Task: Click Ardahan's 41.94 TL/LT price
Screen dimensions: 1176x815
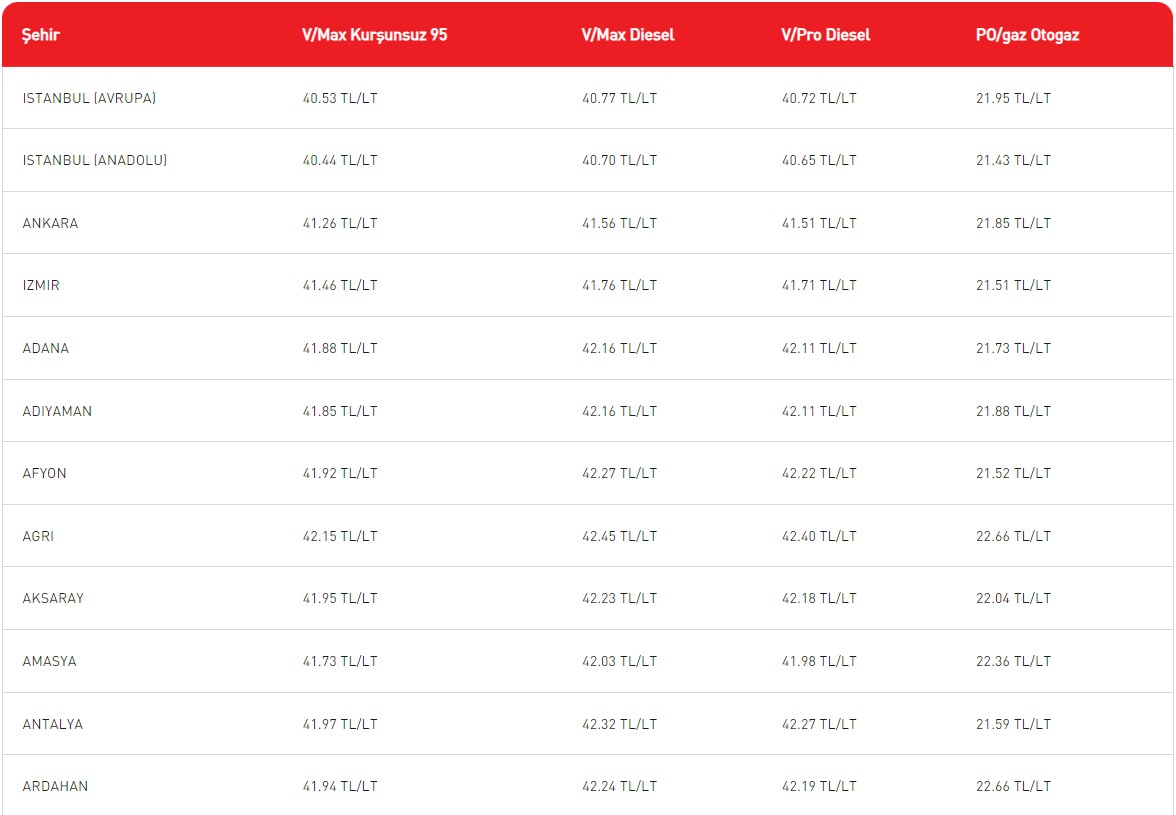Action: (340, 787)
